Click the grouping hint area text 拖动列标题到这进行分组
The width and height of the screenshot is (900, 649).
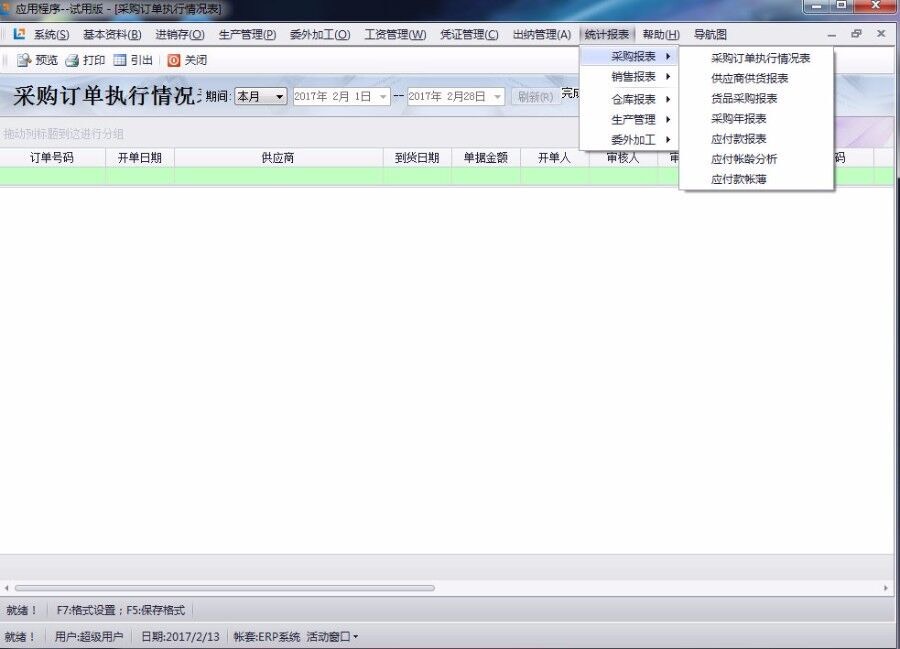[x=63, y=134]
